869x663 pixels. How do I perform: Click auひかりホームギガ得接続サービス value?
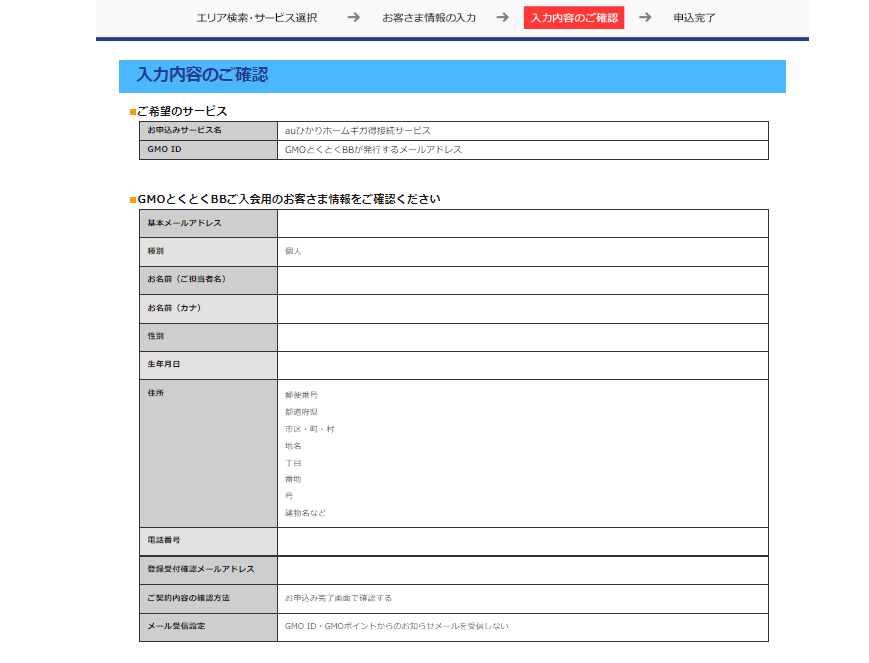(357, 131)
